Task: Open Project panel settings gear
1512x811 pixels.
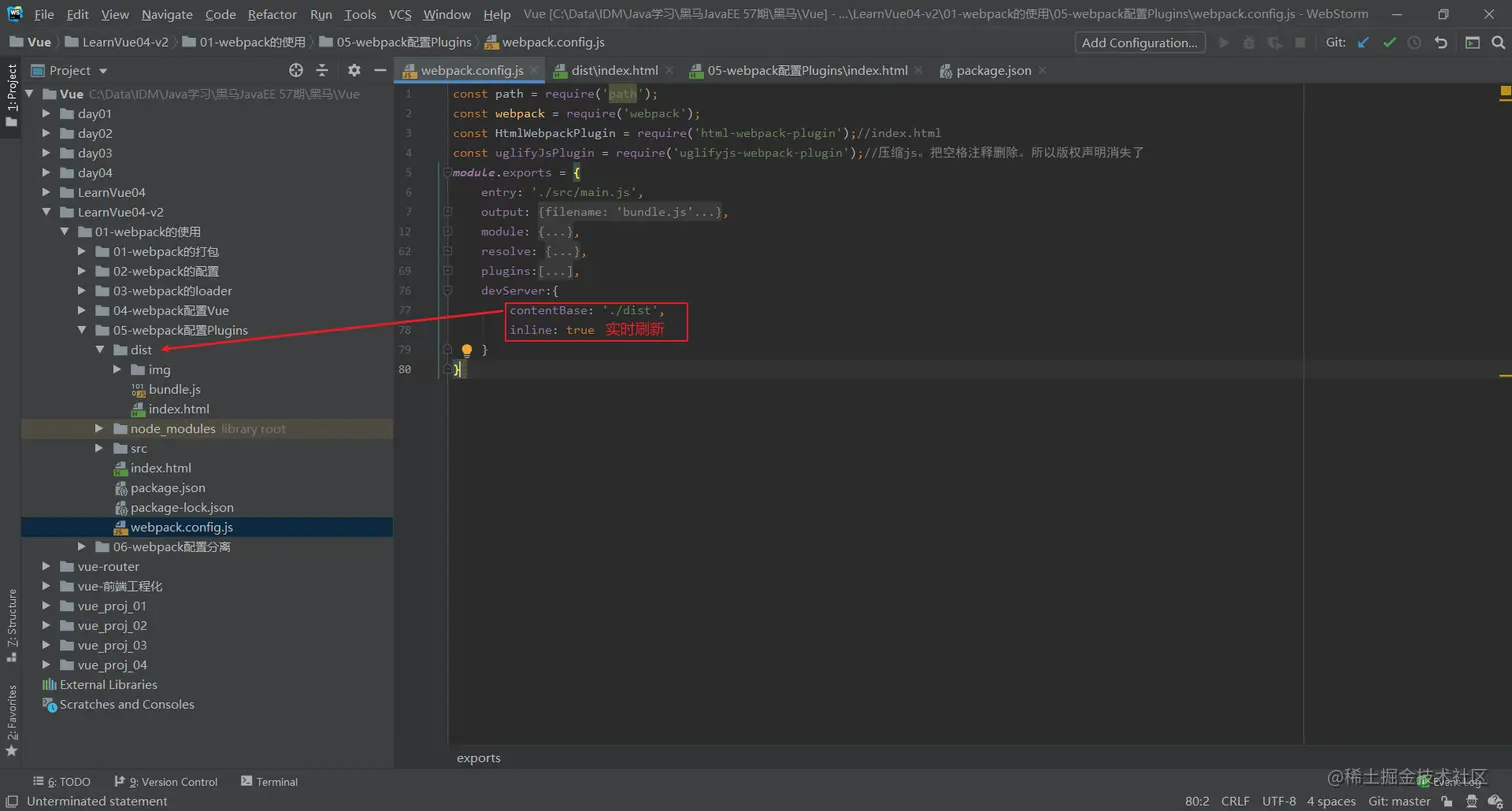Action: pyautogui.click(x=354, y=70)
